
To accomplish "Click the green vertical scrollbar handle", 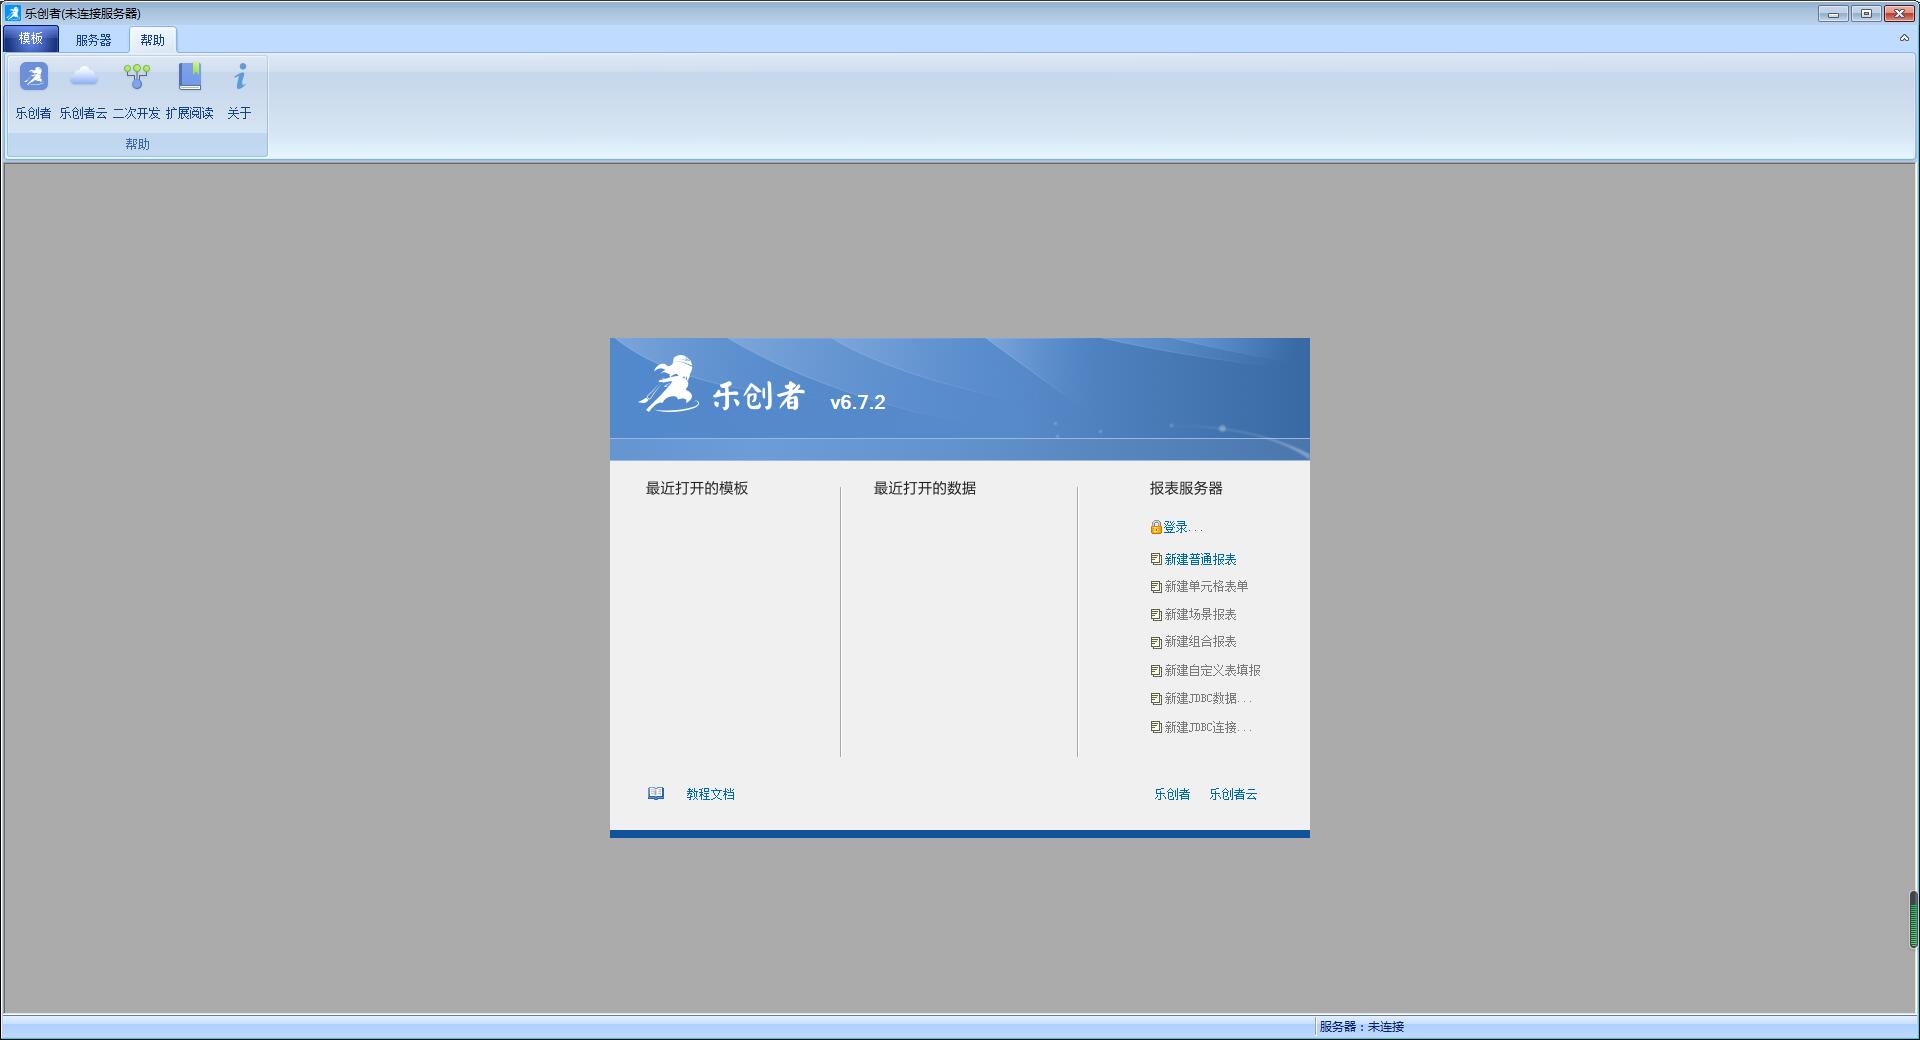I will click(x=1913, y=919).
